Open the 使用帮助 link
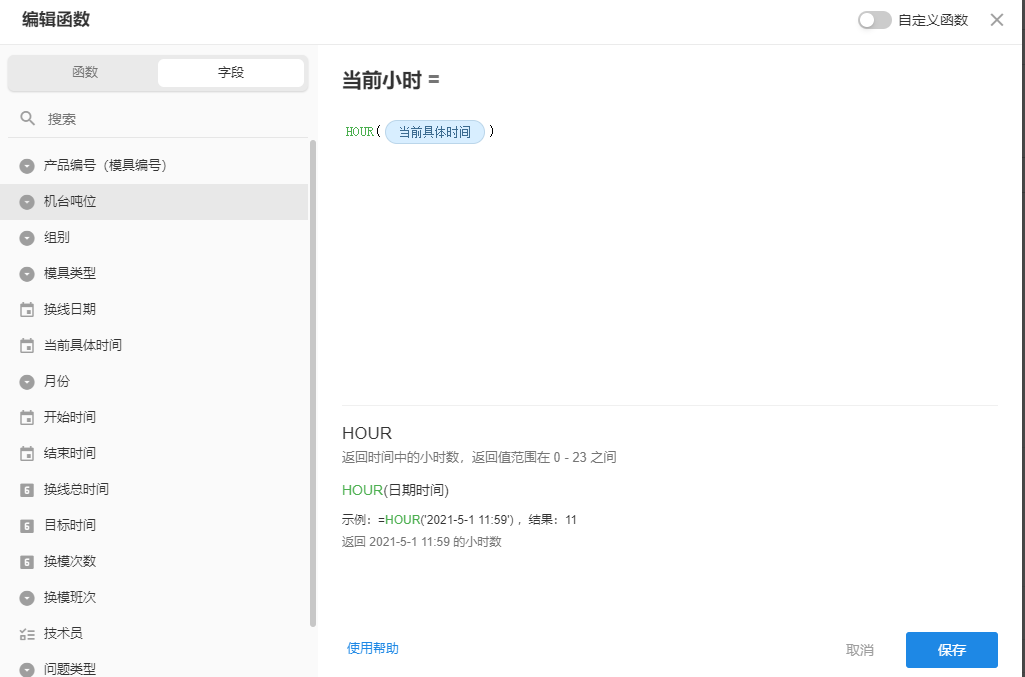1025x677 pixels. [373, 649]
